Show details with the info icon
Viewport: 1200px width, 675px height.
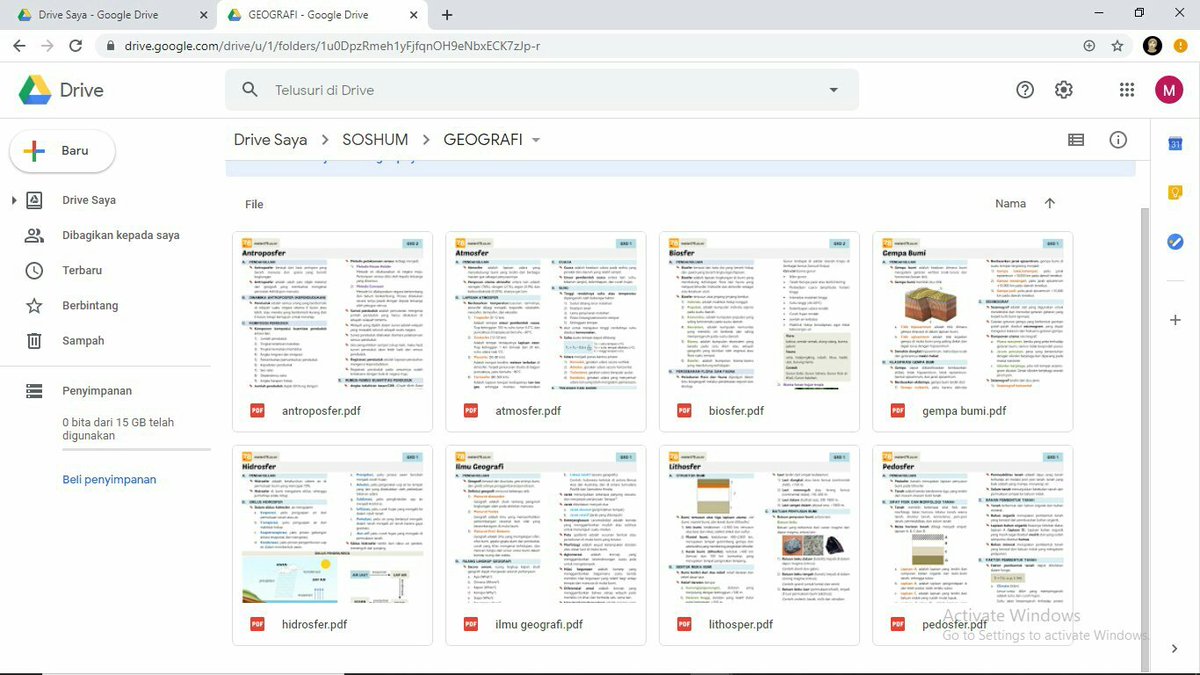coord(1118,140)
